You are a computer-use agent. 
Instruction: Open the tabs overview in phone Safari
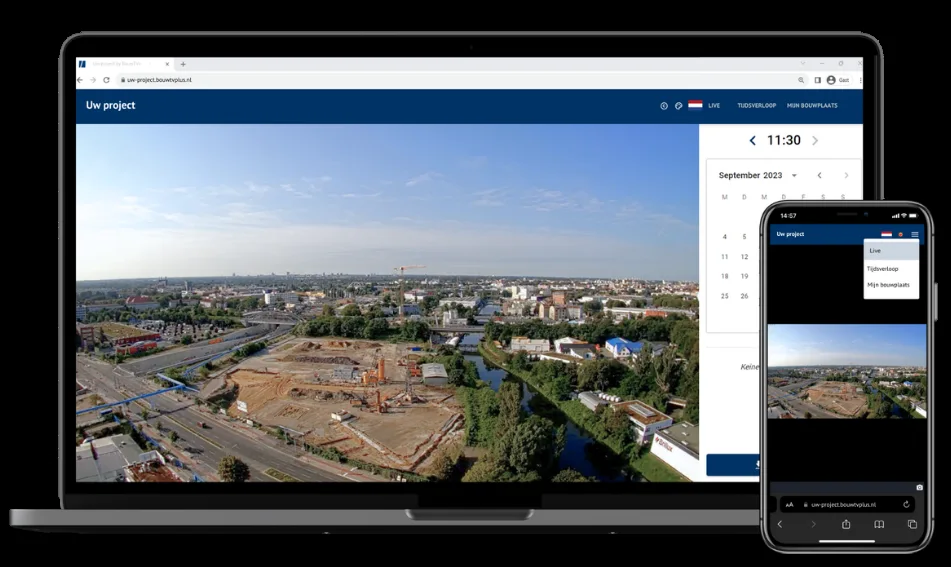click(912, 524)
